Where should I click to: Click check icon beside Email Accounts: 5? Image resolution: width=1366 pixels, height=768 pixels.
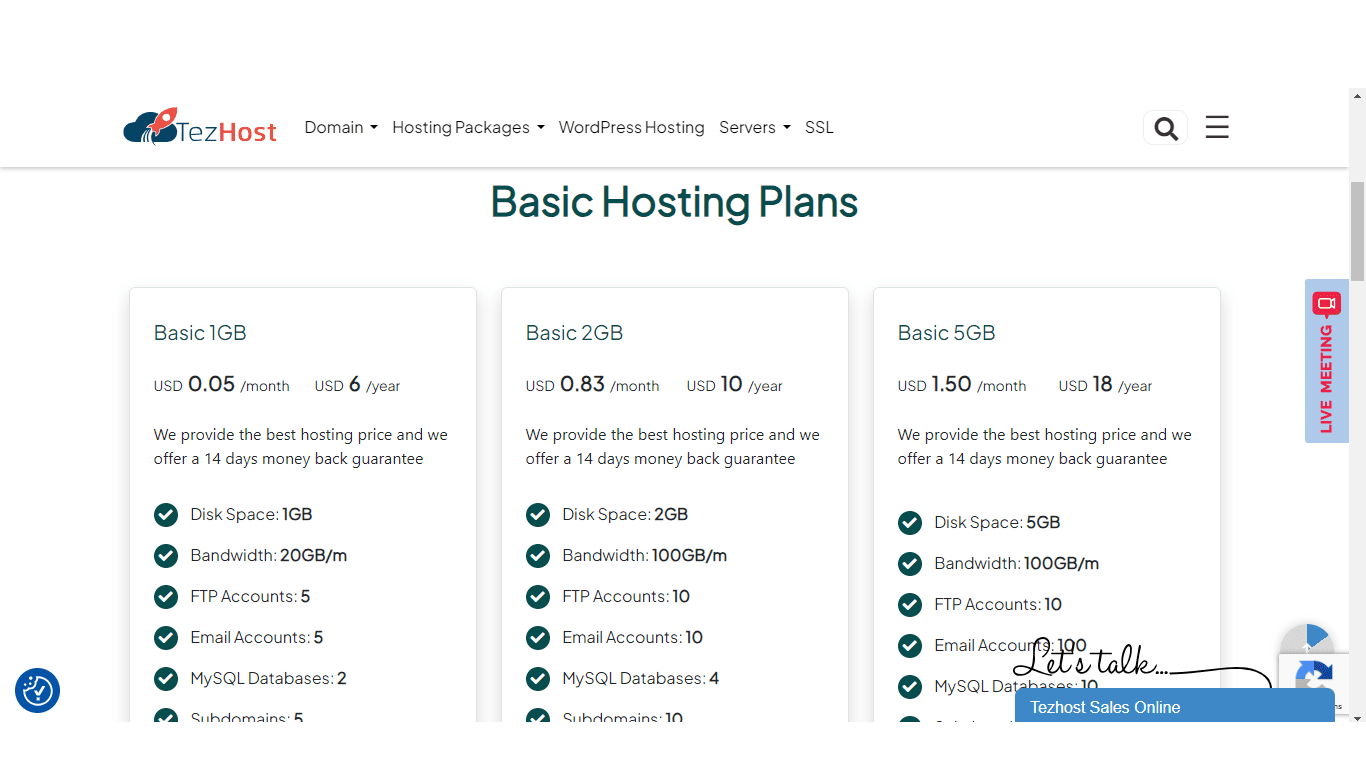[x=166, y=637]
